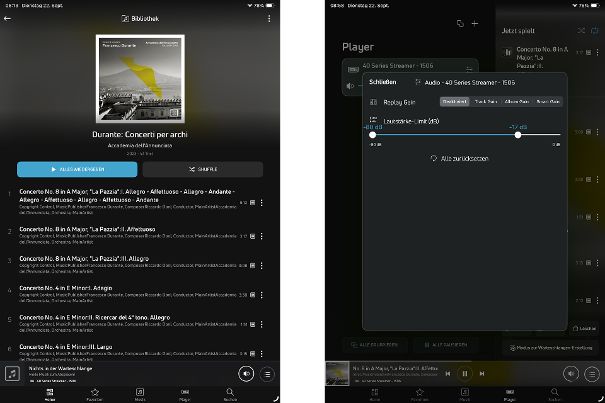Click the music note artwork in left mini player
605x403 pixels.
tap(12, 373)
